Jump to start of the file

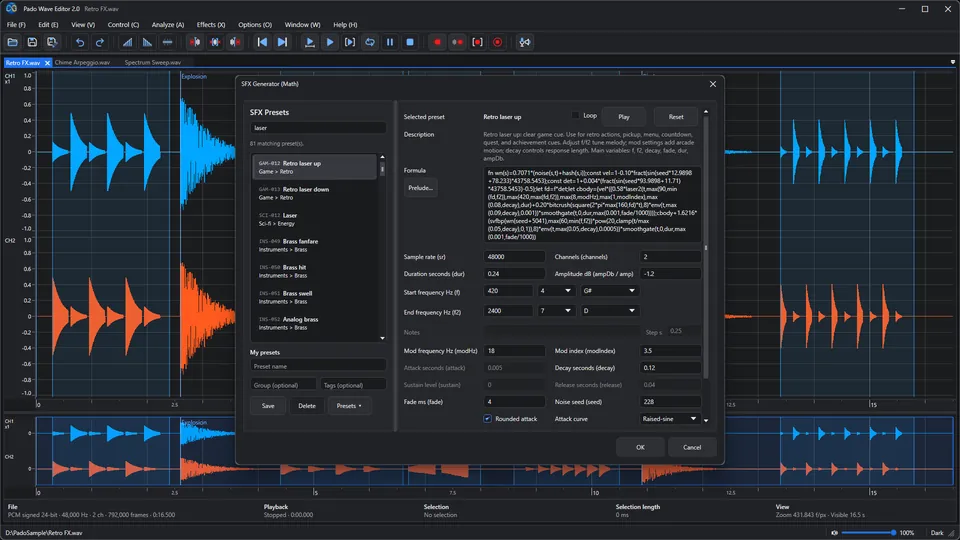point(262,42)
